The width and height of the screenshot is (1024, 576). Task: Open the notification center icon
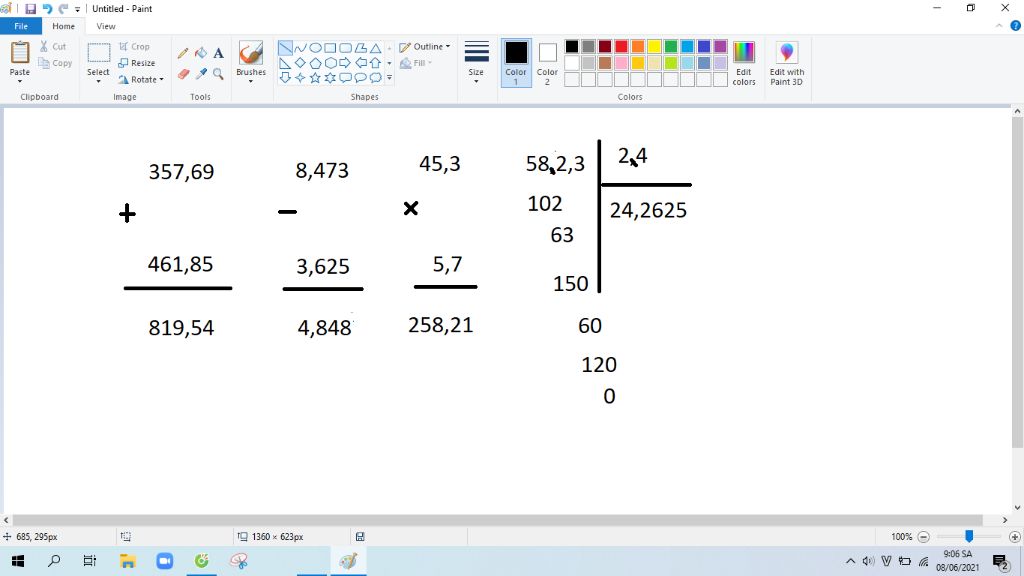tap(1000, 562)
